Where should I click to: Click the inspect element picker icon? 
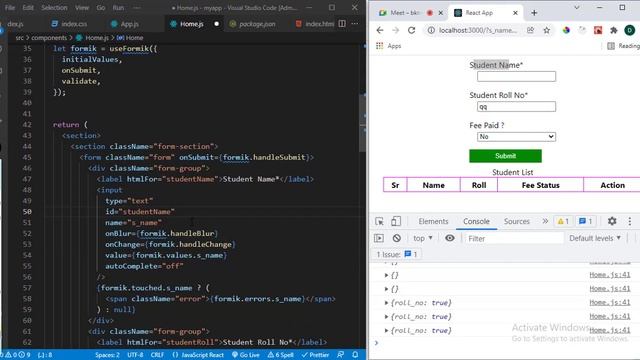coord(379,221)
